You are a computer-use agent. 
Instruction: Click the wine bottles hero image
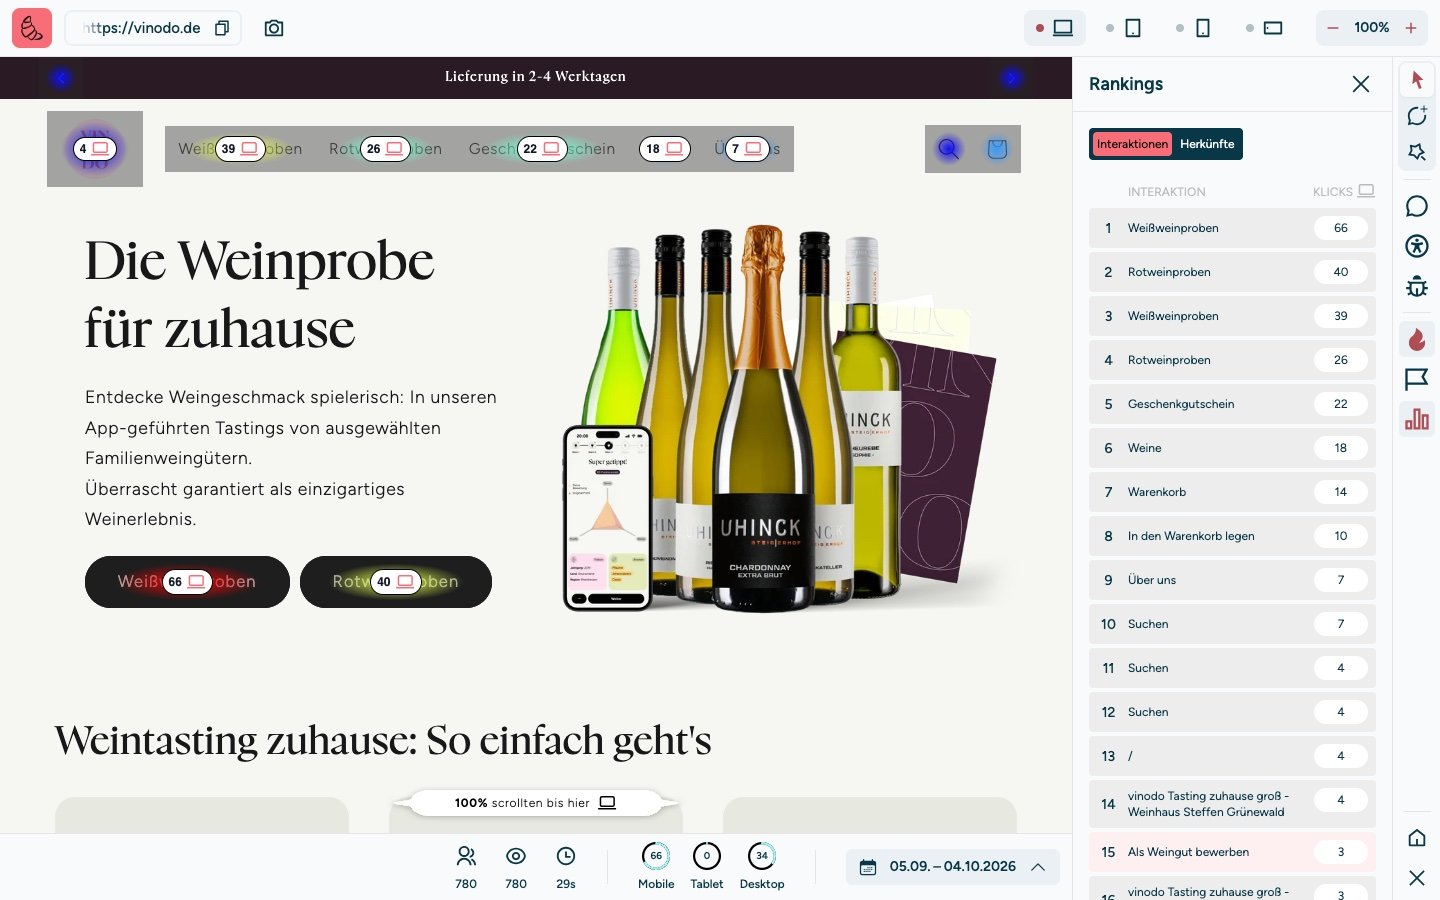pos(782,417)
